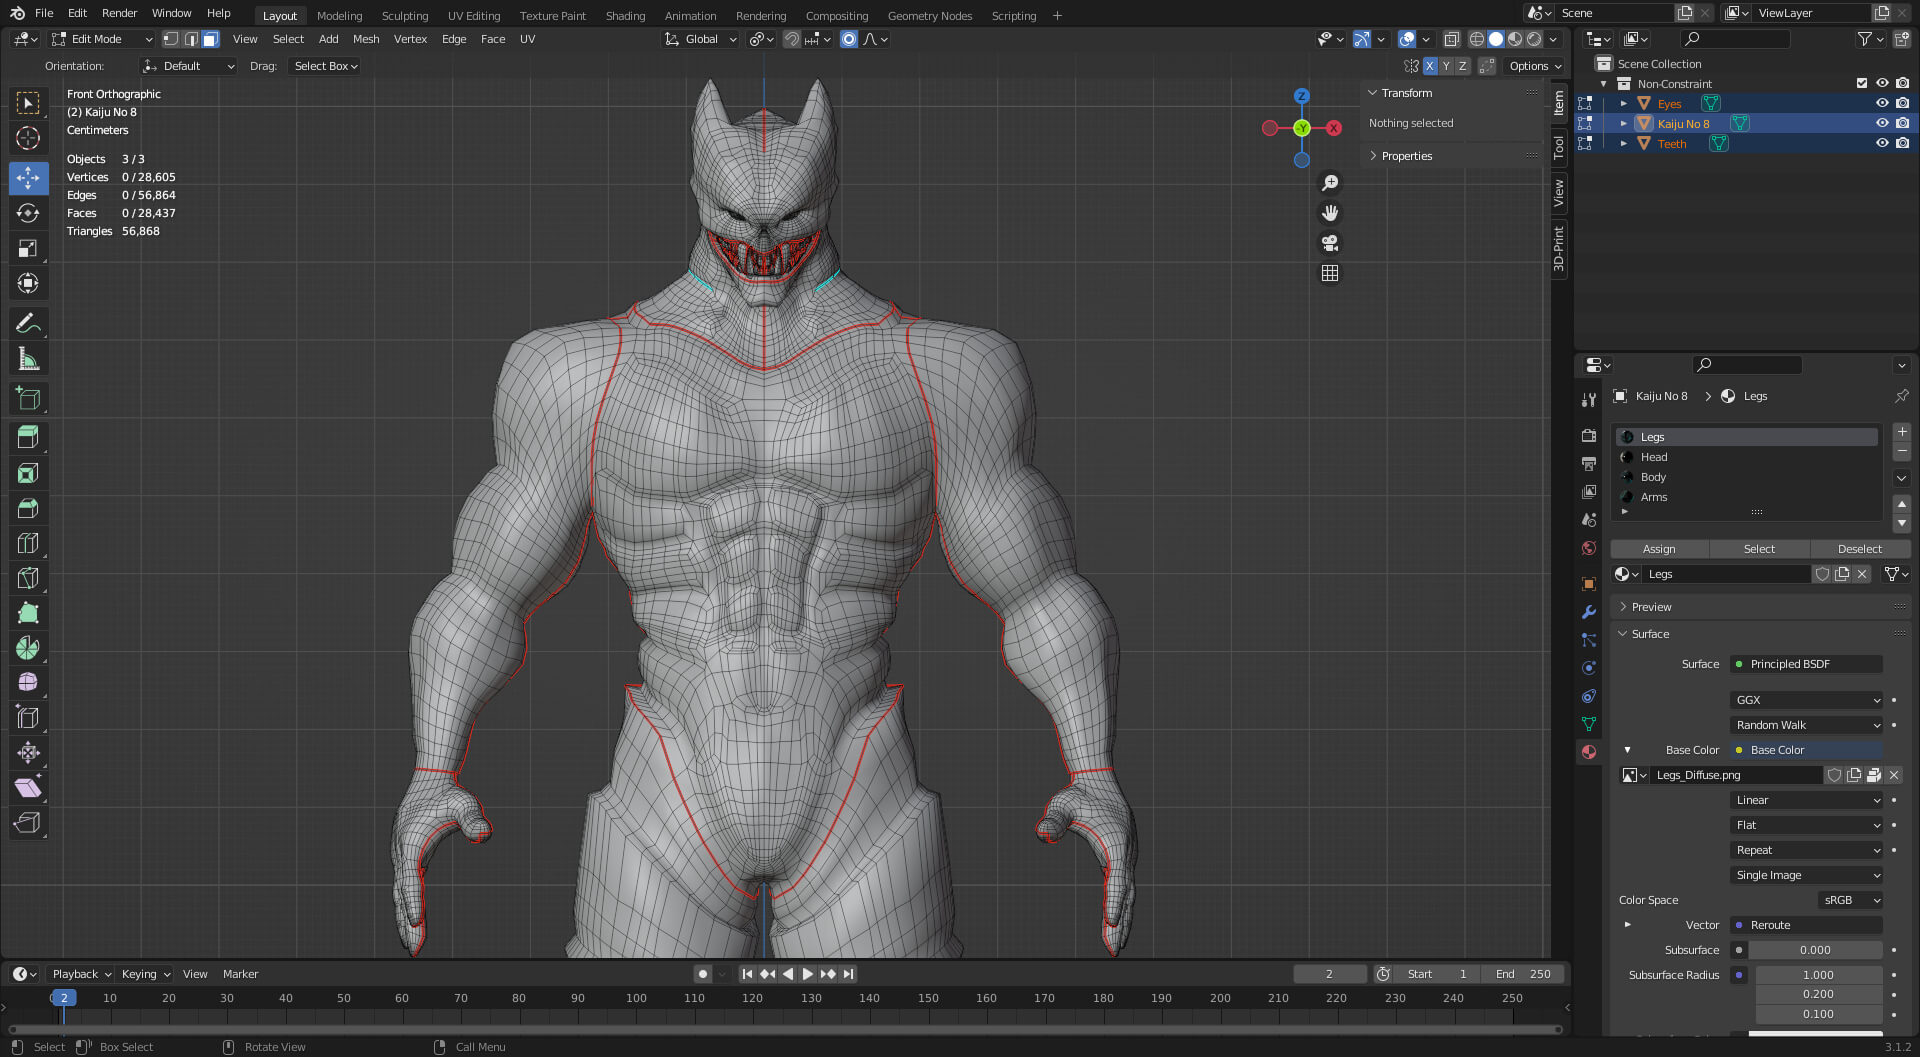Open the Edit Mode dropdown
This screenshot has width=1920, height=1057.
tap(103, 39)
